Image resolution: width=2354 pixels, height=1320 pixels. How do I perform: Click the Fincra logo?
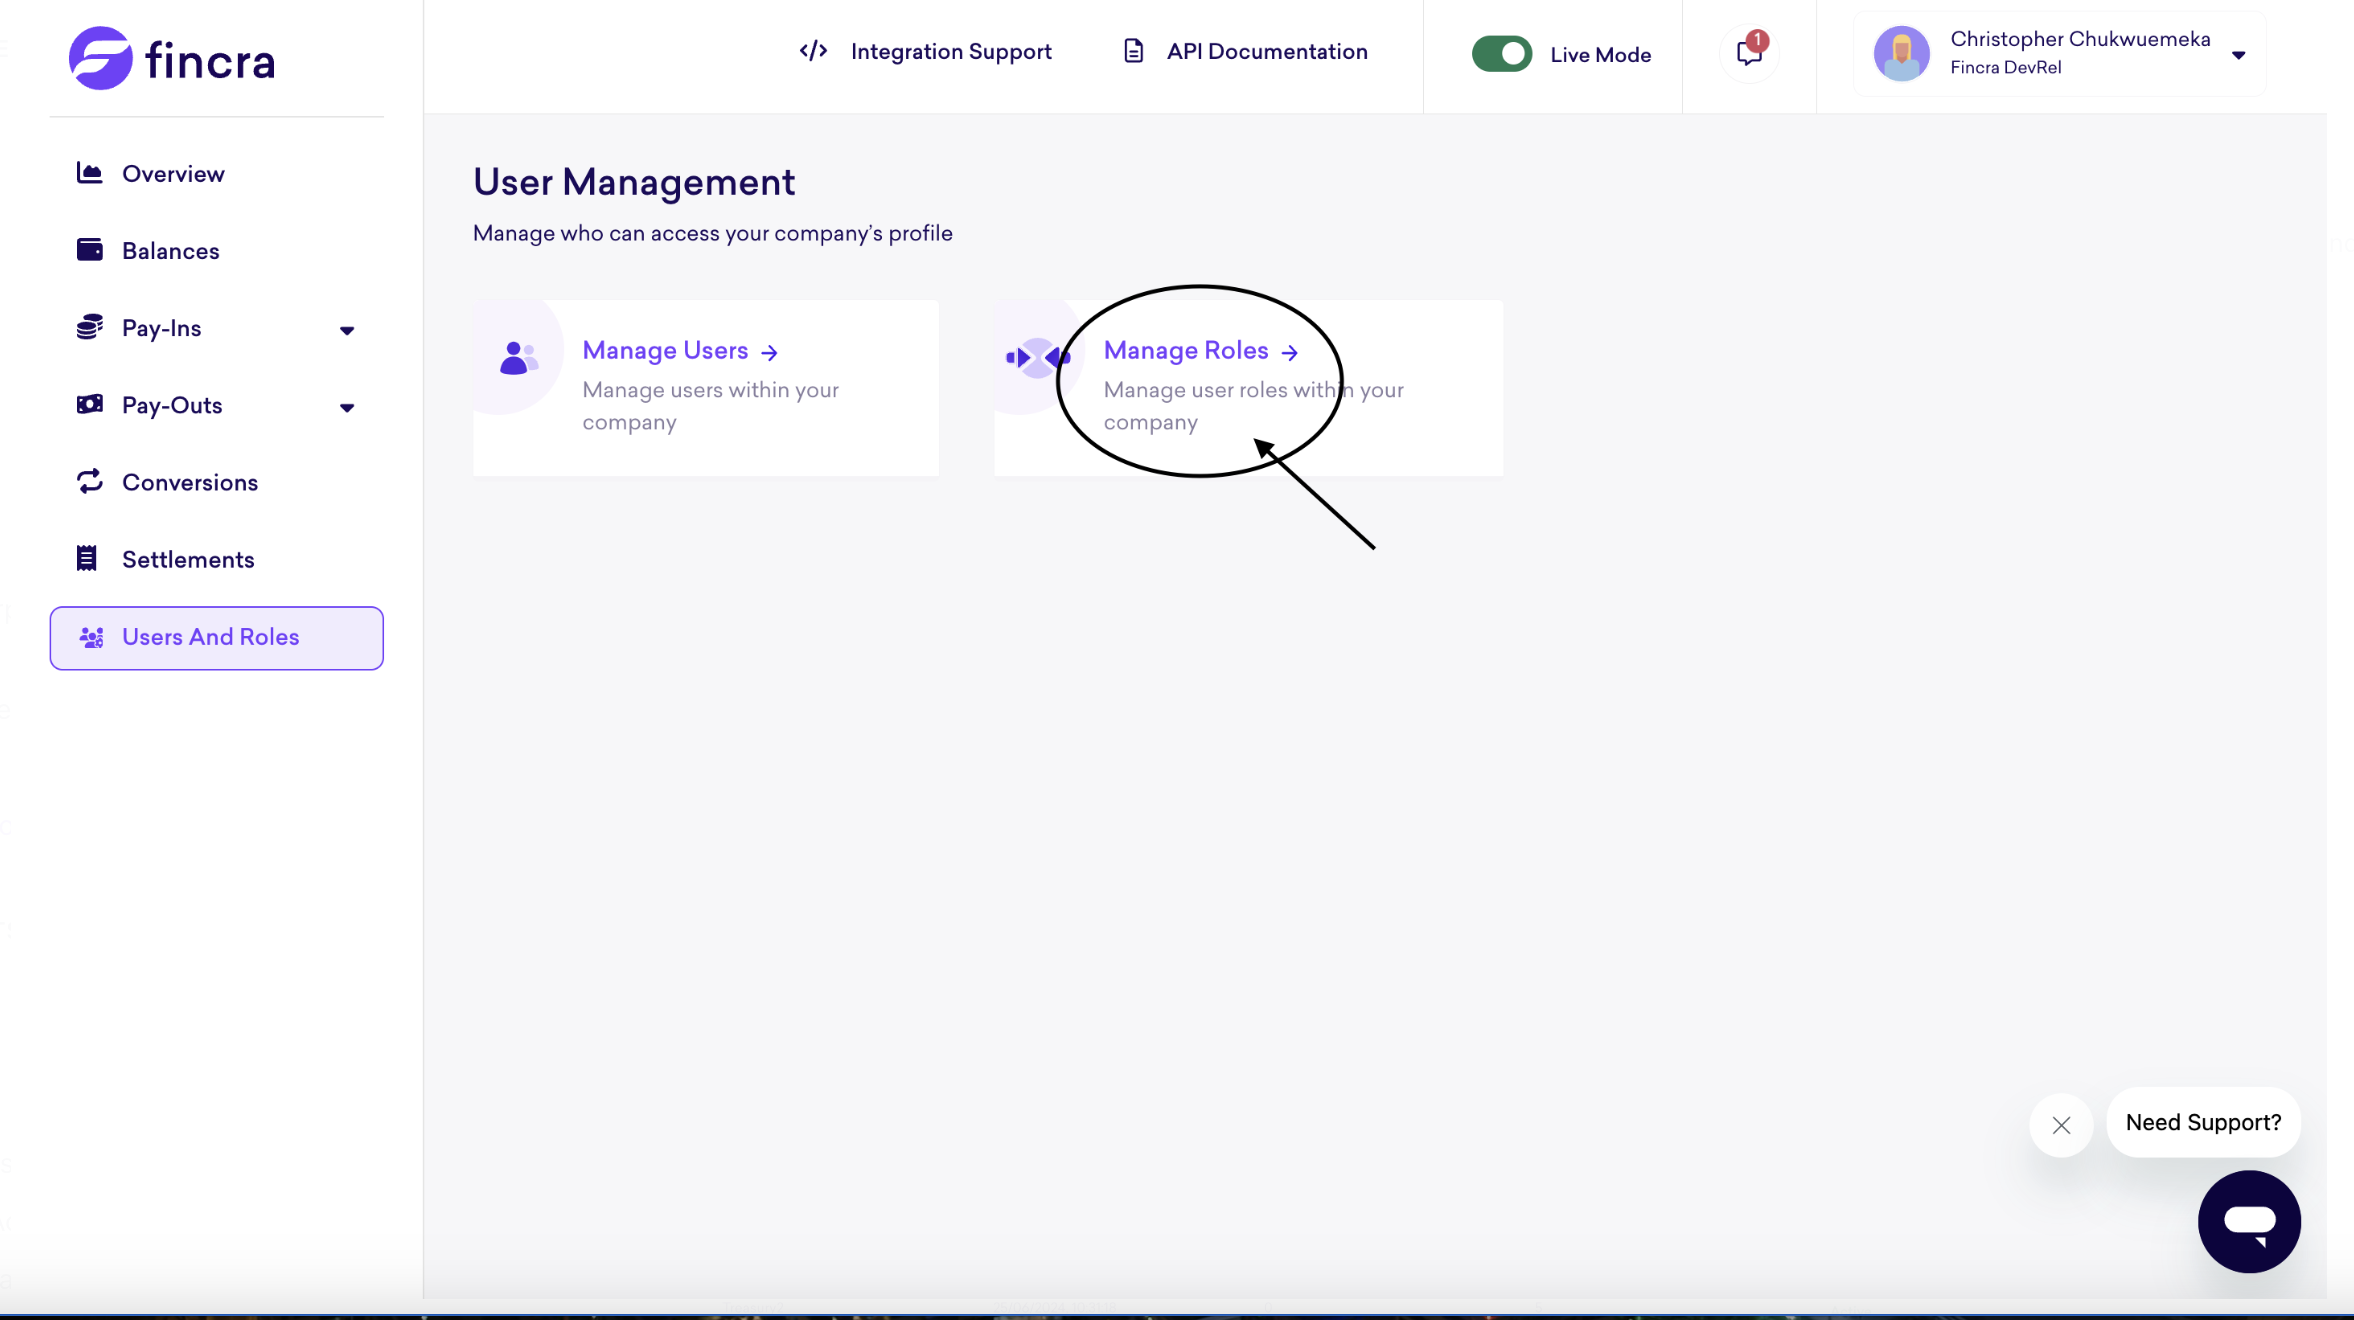coord(172,58)
